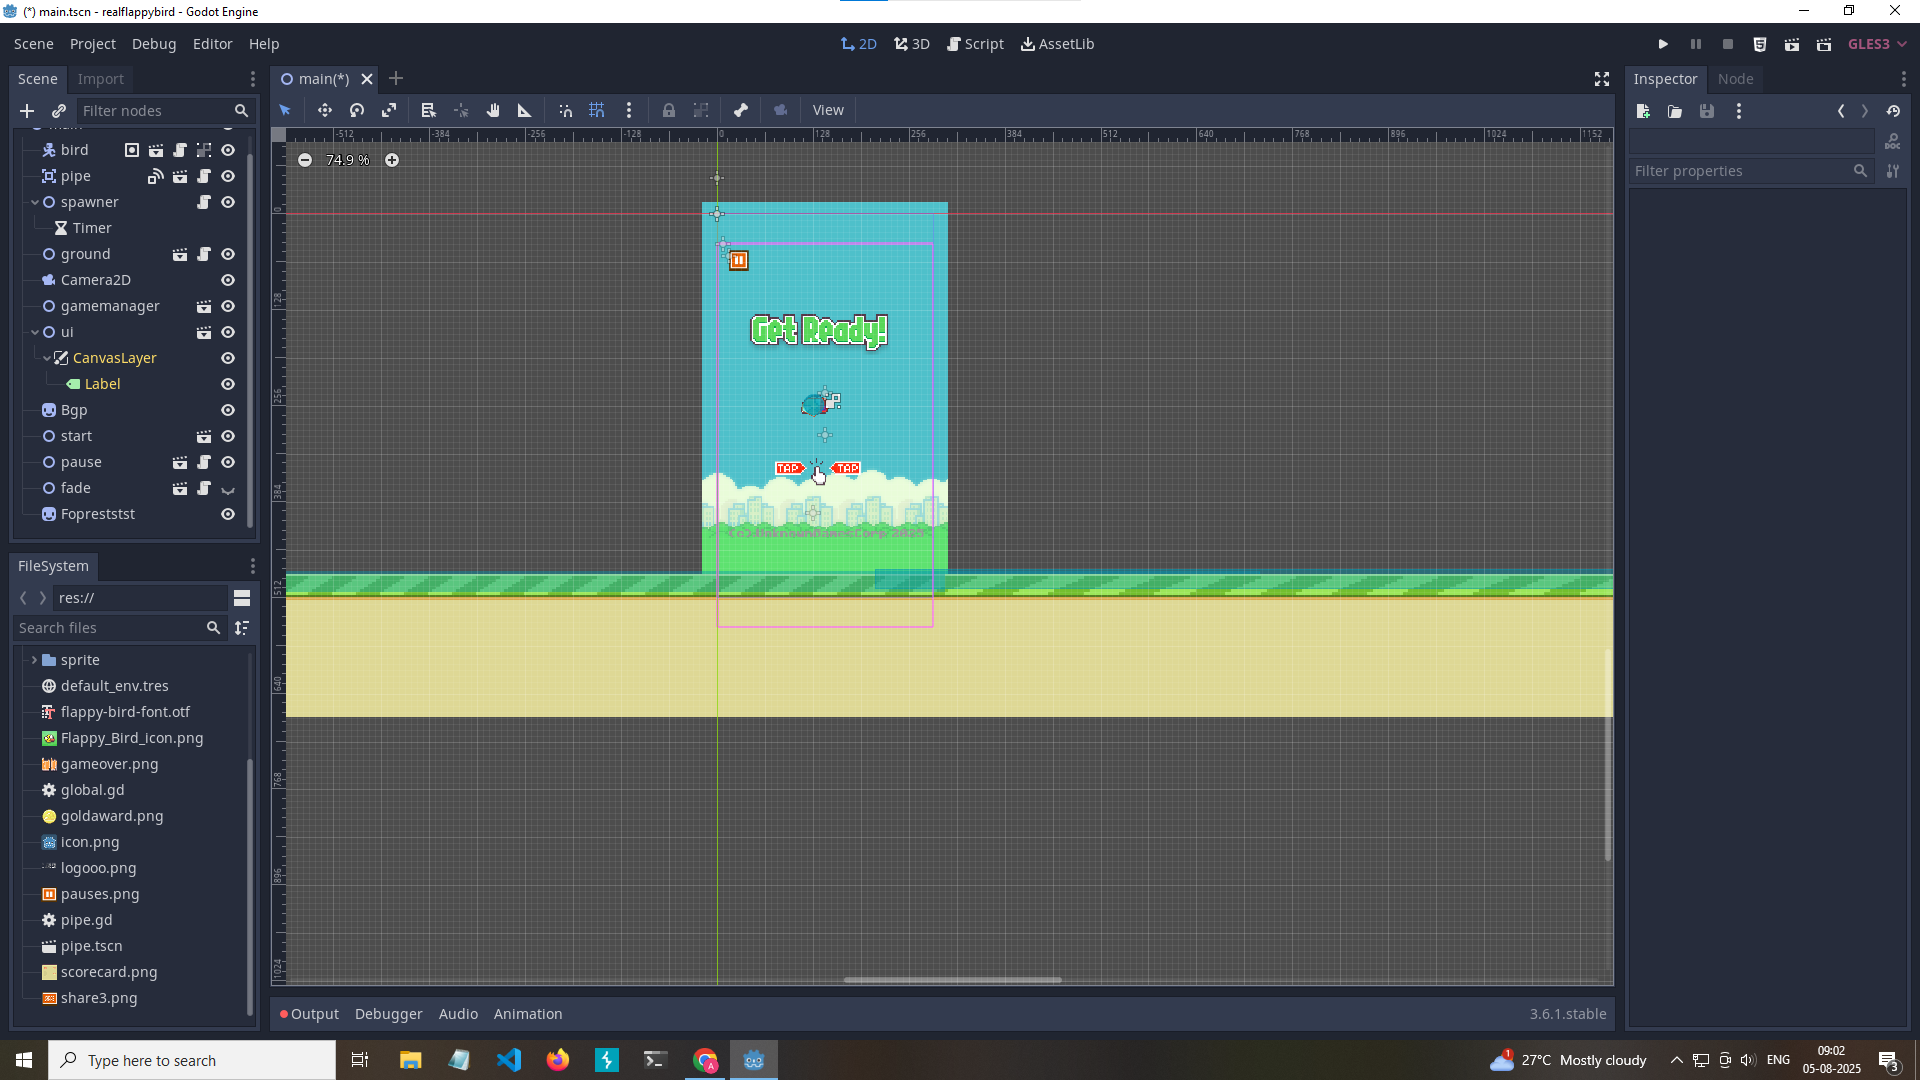Click the zoom out minus button
Image resolution: width=1920 pixels, height=1080 pixels.
pos(305,160)
